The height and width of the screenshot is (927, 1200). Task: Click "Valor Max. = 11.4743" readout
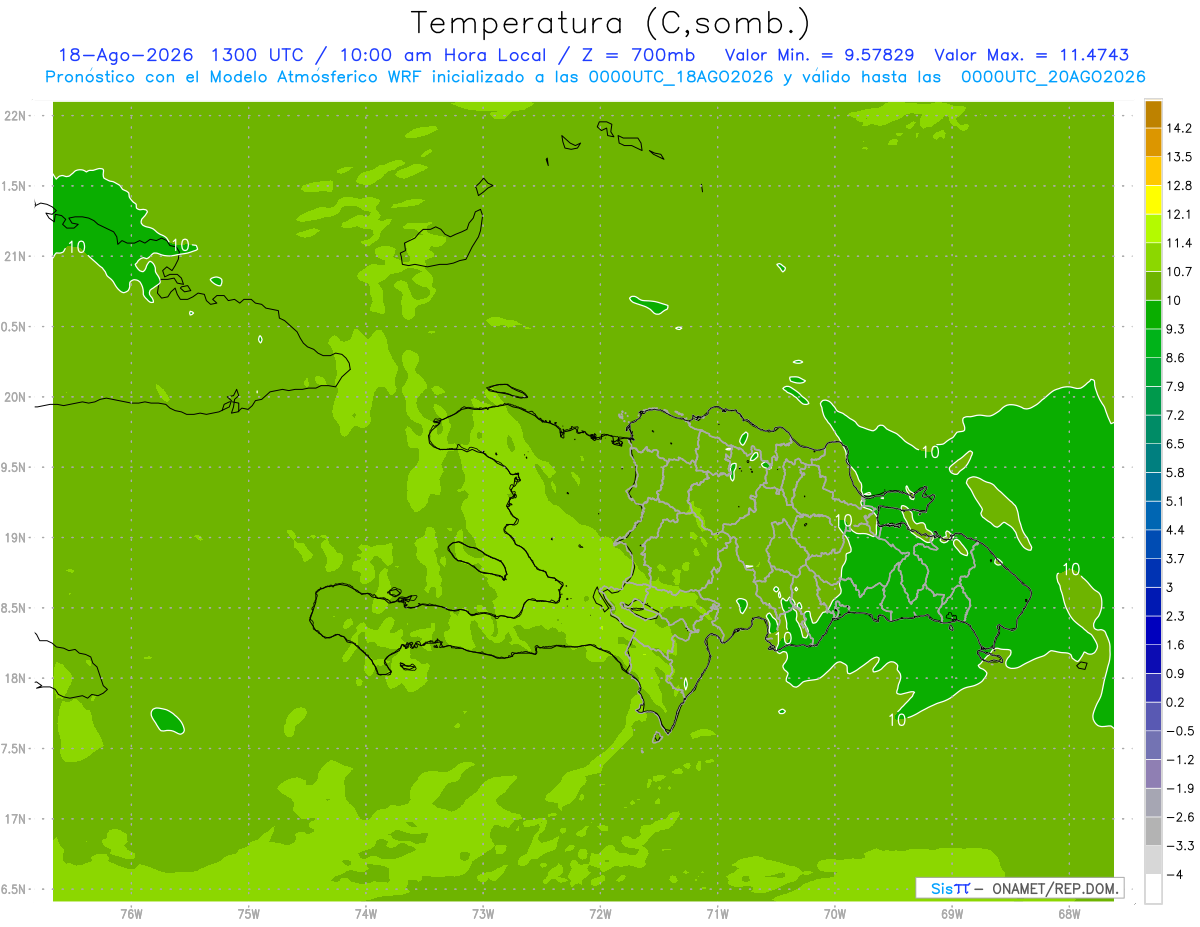point(1031,55)
